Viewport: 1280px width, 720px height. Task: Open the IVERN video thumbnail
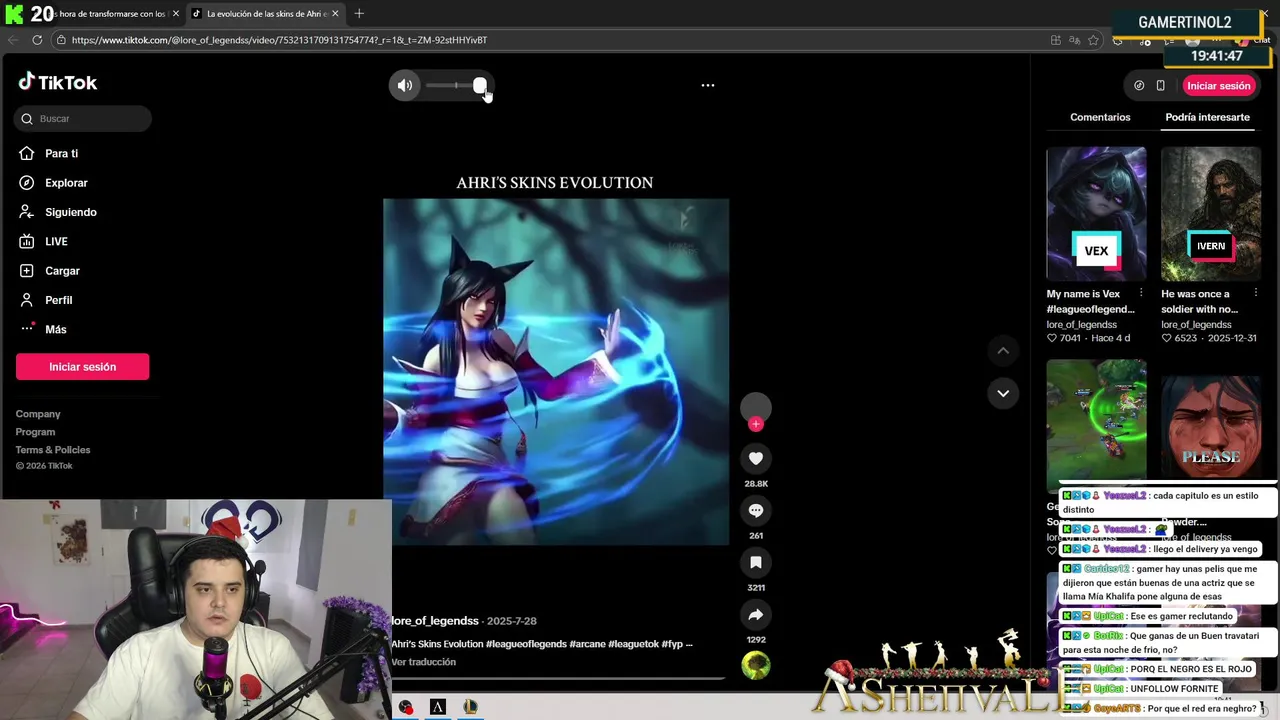[1211, 214]
